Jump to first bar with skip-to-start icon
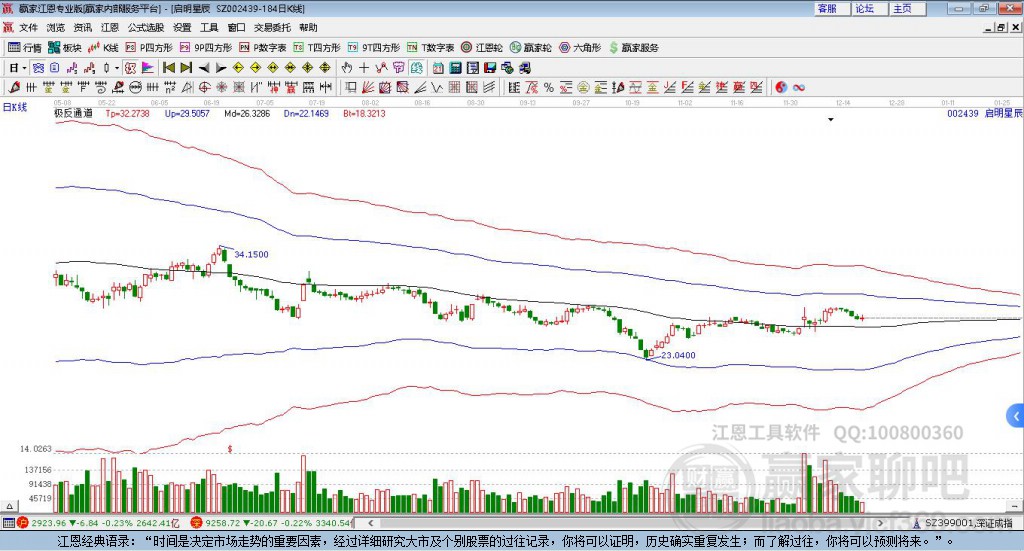The height and width of the screenshot is (551, 1024). tap(168, 67)
